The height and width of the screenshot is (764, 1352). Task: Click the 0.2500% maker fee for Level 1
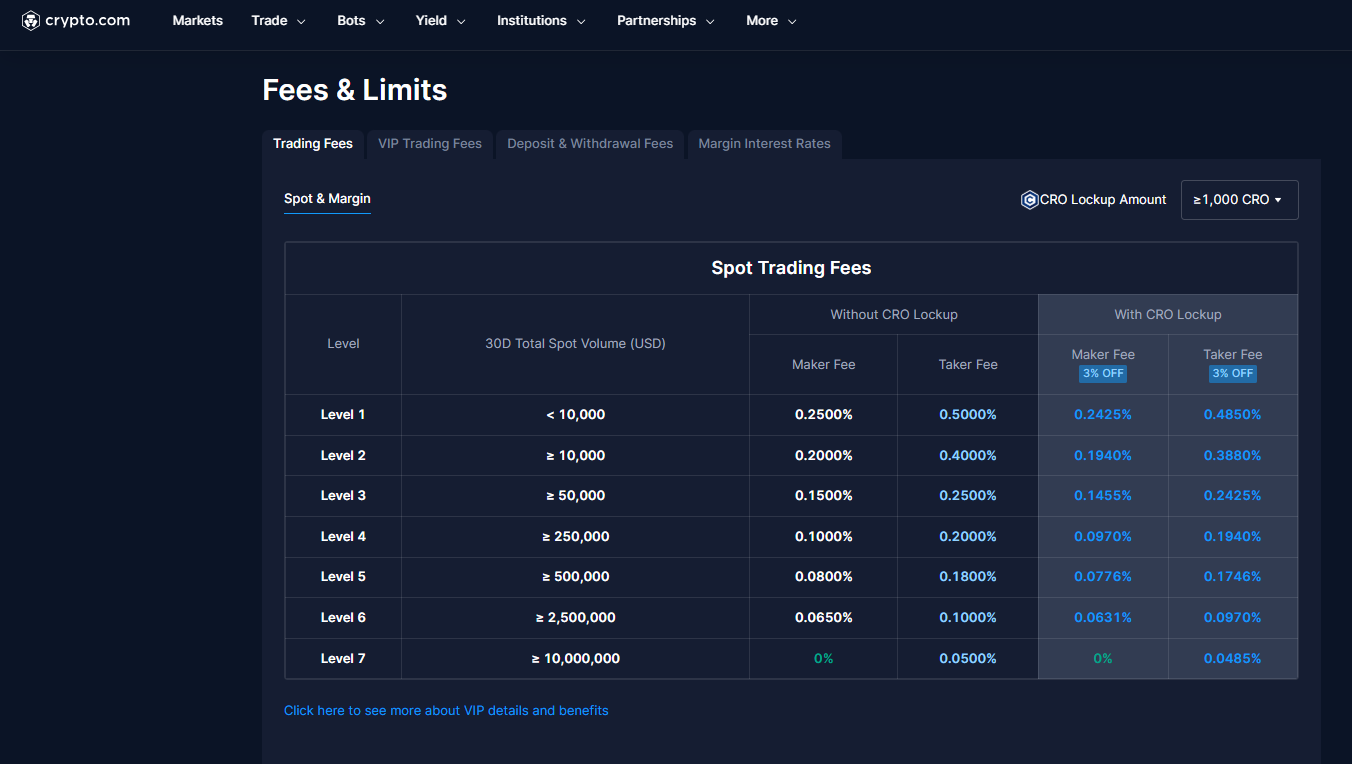824,414
